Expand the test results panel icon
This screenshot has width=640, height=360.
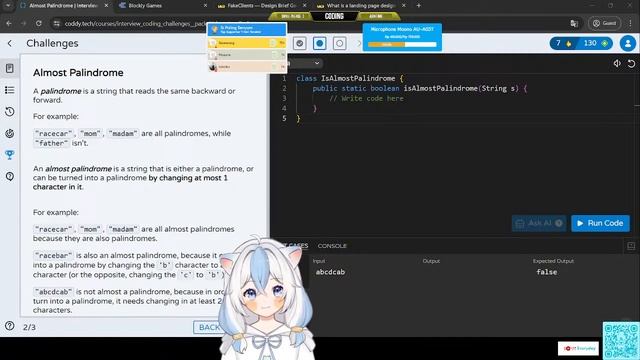[x=631, y=246]
